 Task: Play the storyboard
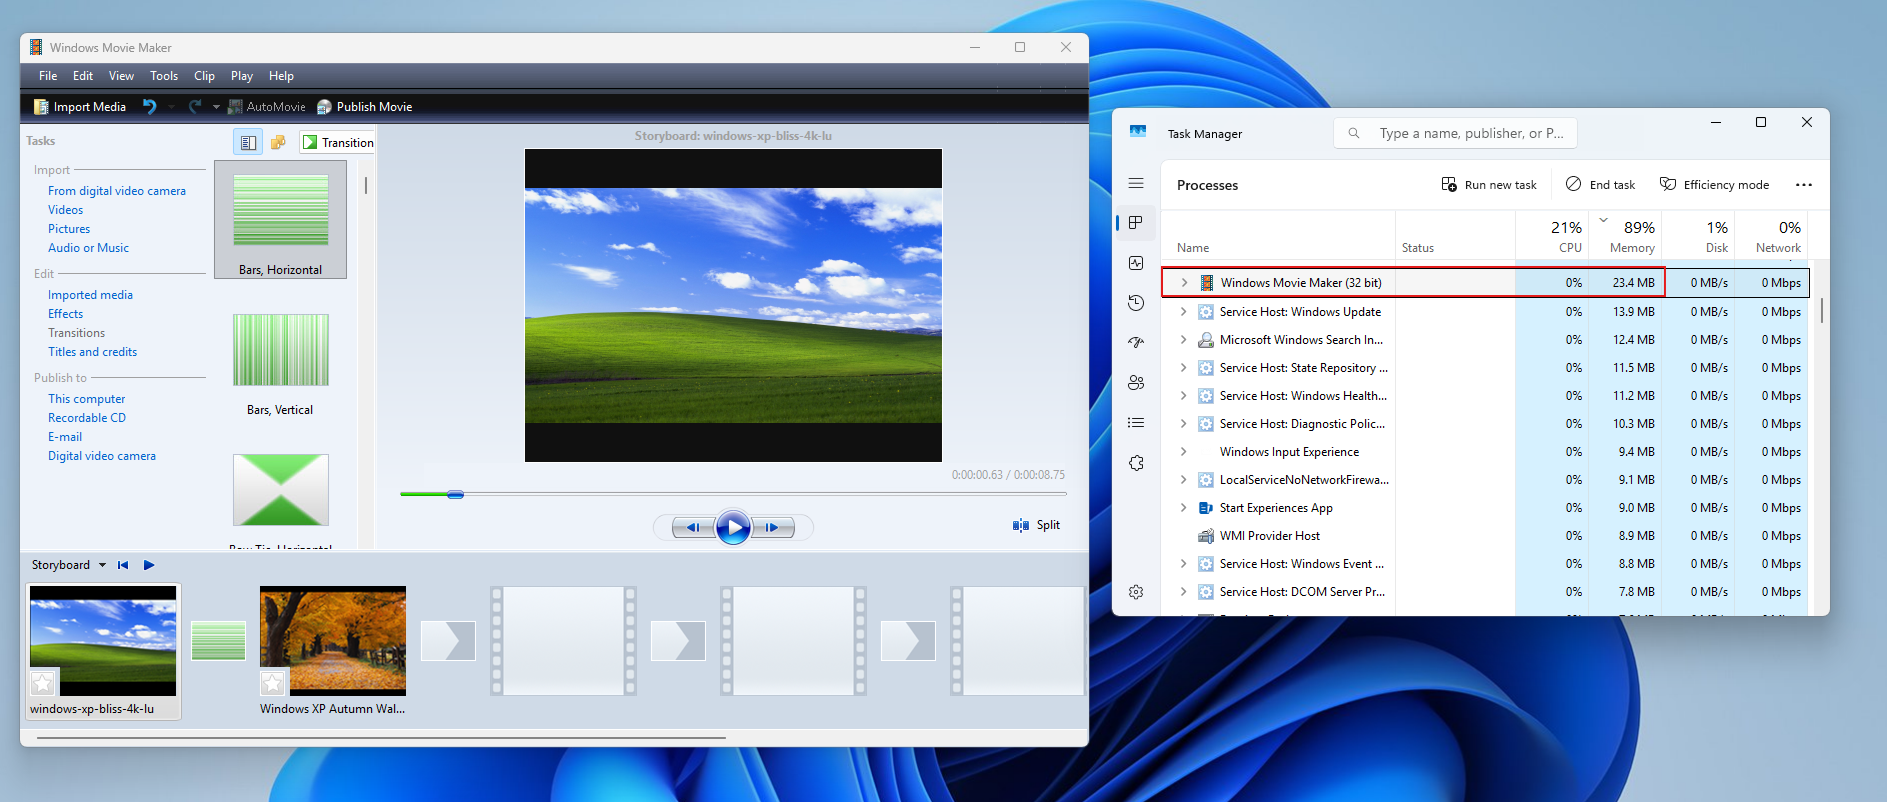tap(149, 565)
